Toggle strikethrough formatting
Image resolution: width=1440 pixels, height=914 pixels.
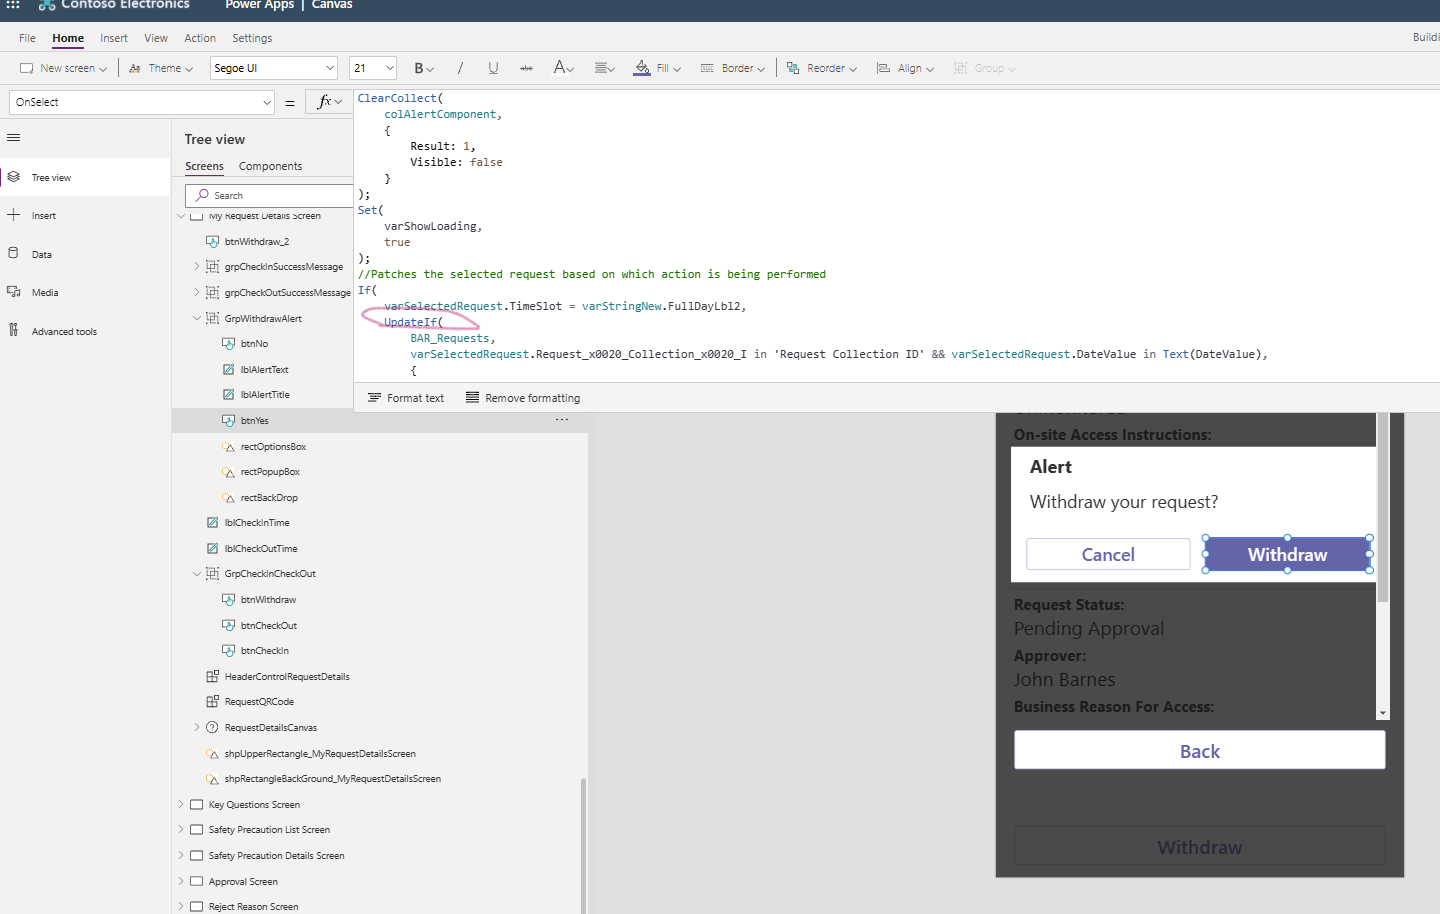click(526, 68)
